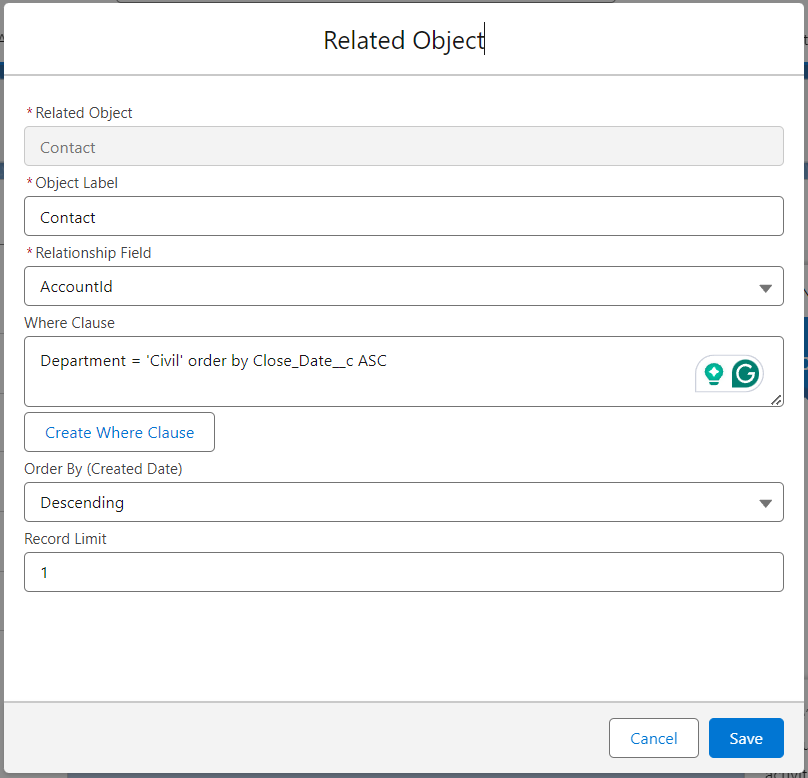Save the Related Object configuration
The image size is (808, 778).
(746, 738)
